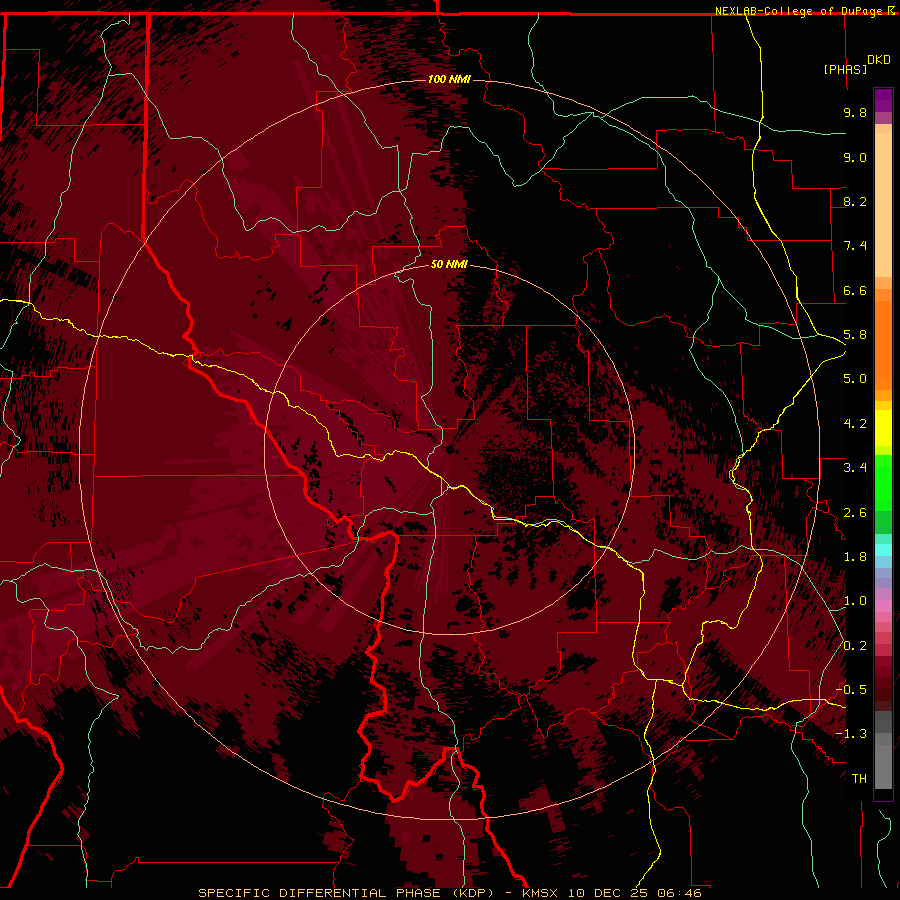Click the Specific Differential Phase KMSX caption
This screenshot has width=900, height=900.
[x=449, y=893]
